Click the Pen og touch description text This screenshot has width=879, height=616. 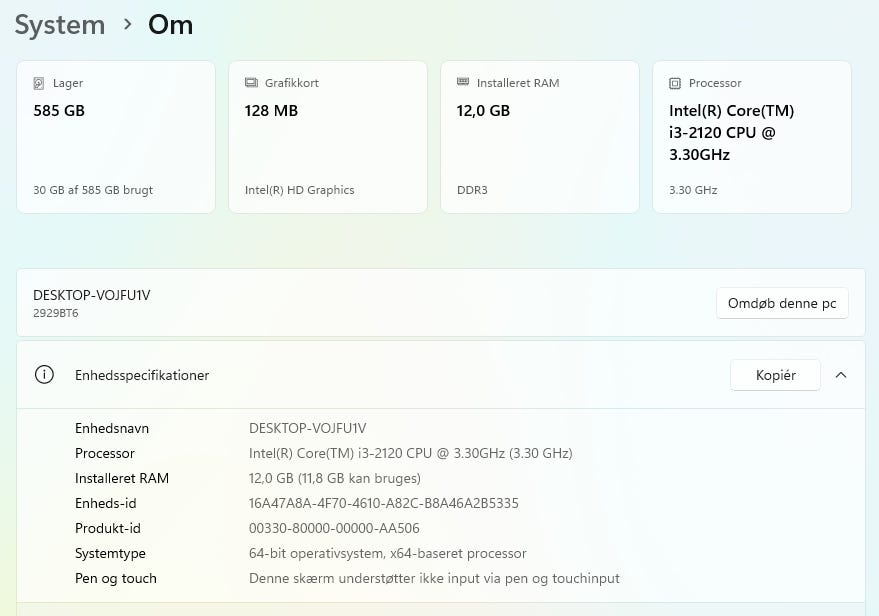(434, 578)
